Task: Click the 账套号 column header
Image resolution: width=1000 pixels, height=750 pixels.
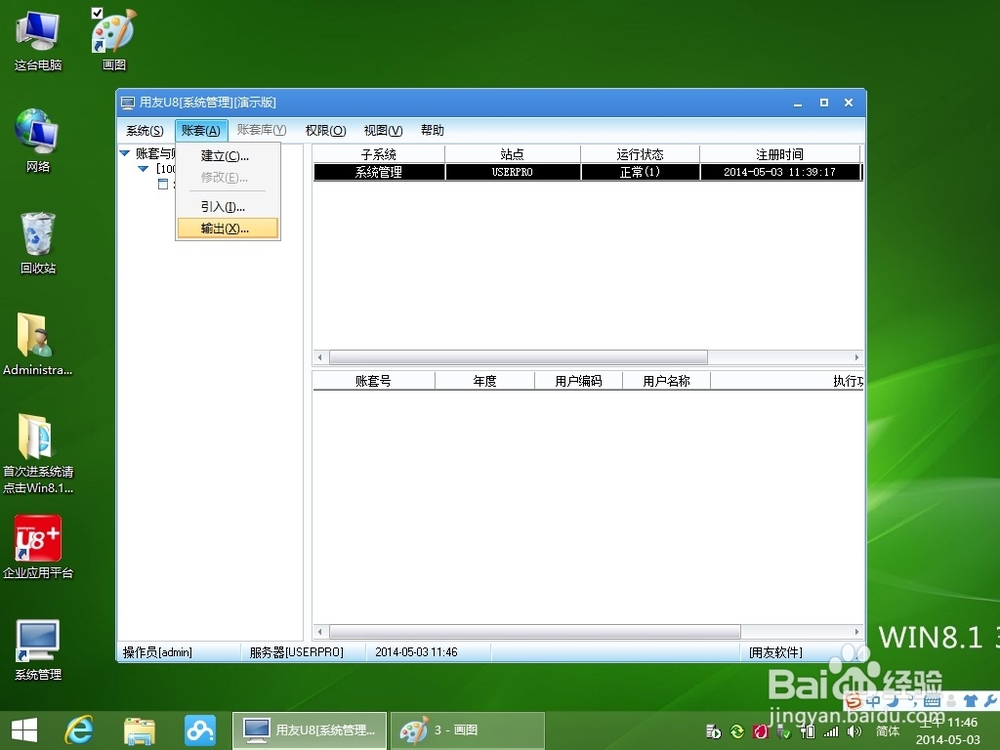Action: pos(374,381)
